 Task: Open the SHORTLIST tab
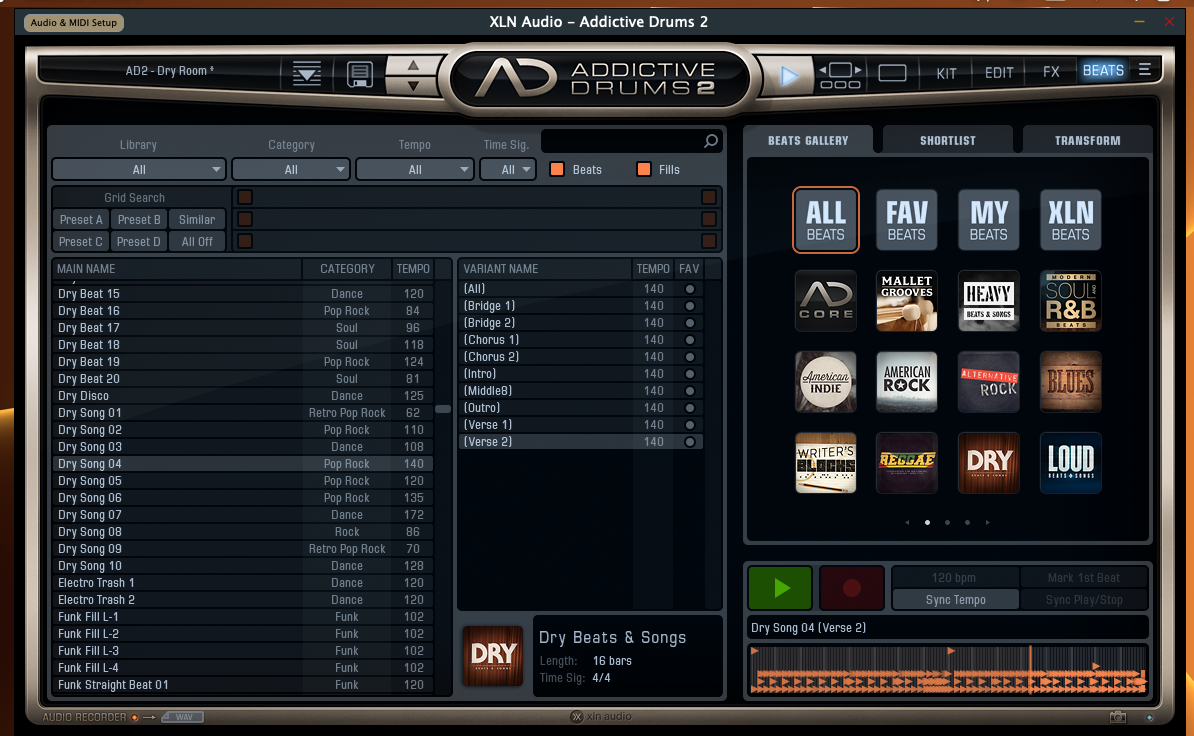tap(947, 141)
